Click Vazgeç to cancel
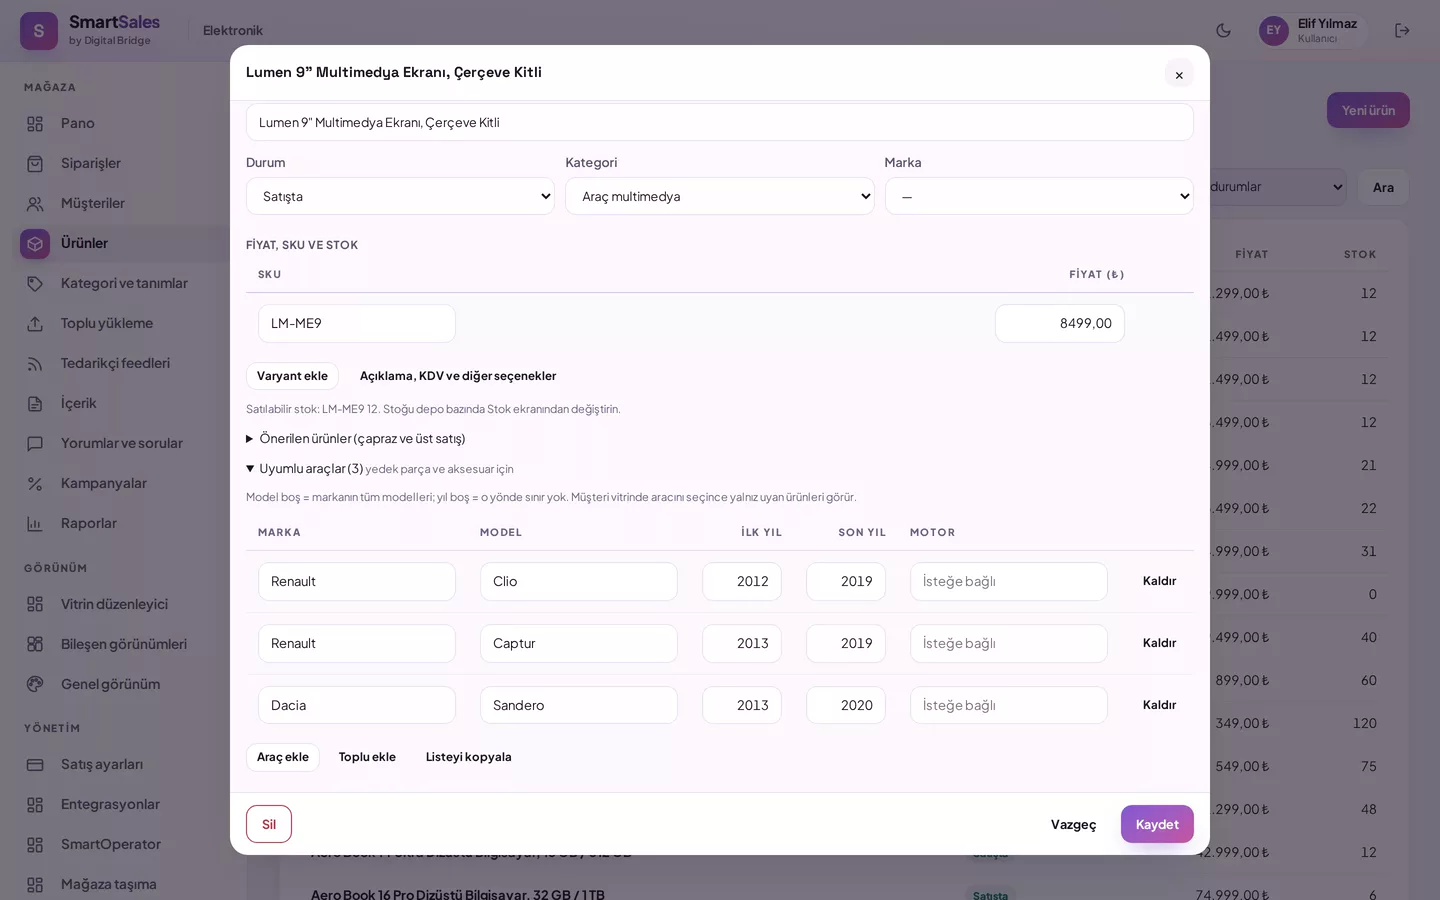Viewport: 1440px width, 900px height. coord(1073,824)
